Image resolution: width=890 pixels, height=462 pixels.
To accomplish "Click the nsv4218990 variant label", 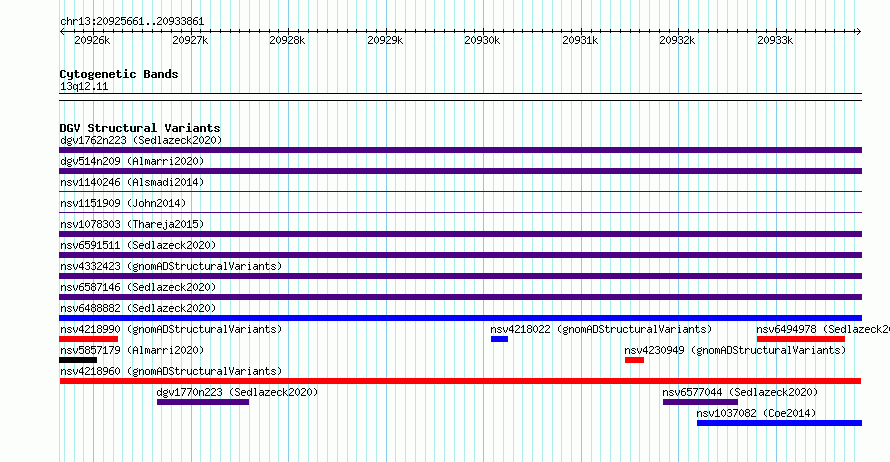I will [171, 329].
